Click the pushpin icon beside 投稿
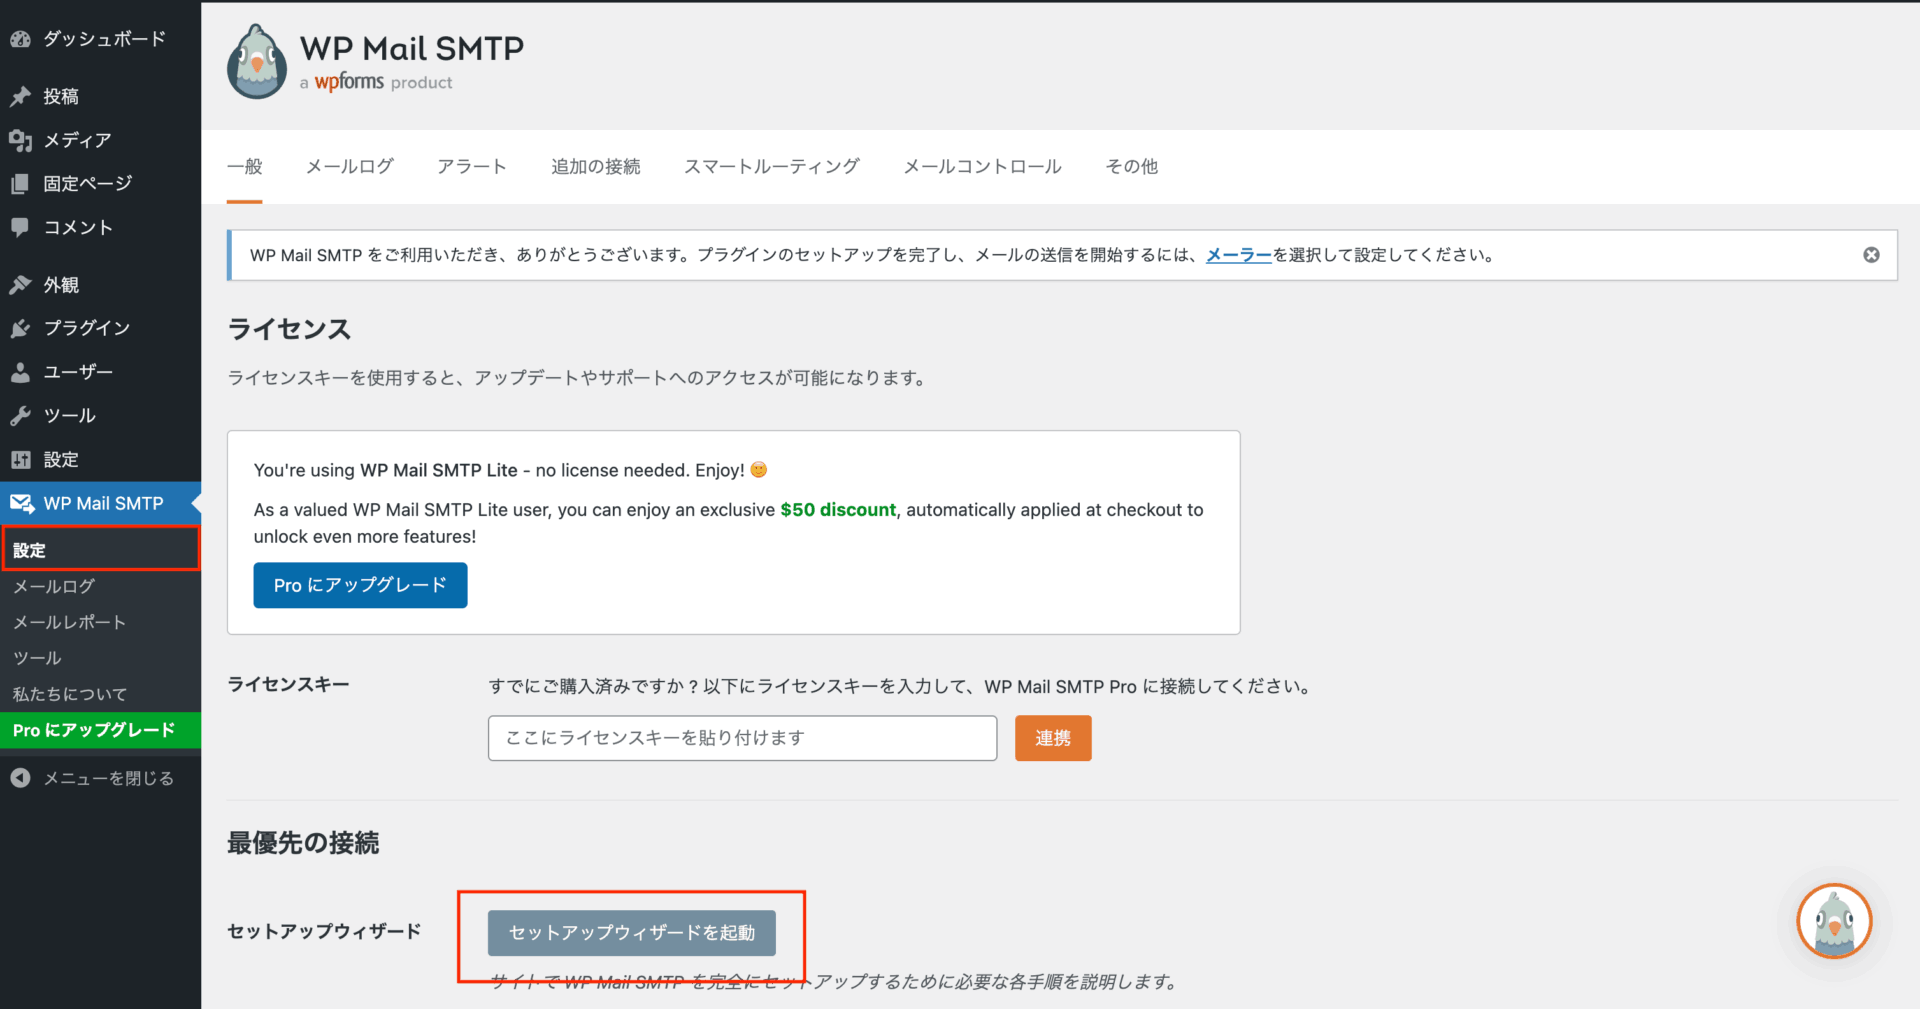 [20, 96]
